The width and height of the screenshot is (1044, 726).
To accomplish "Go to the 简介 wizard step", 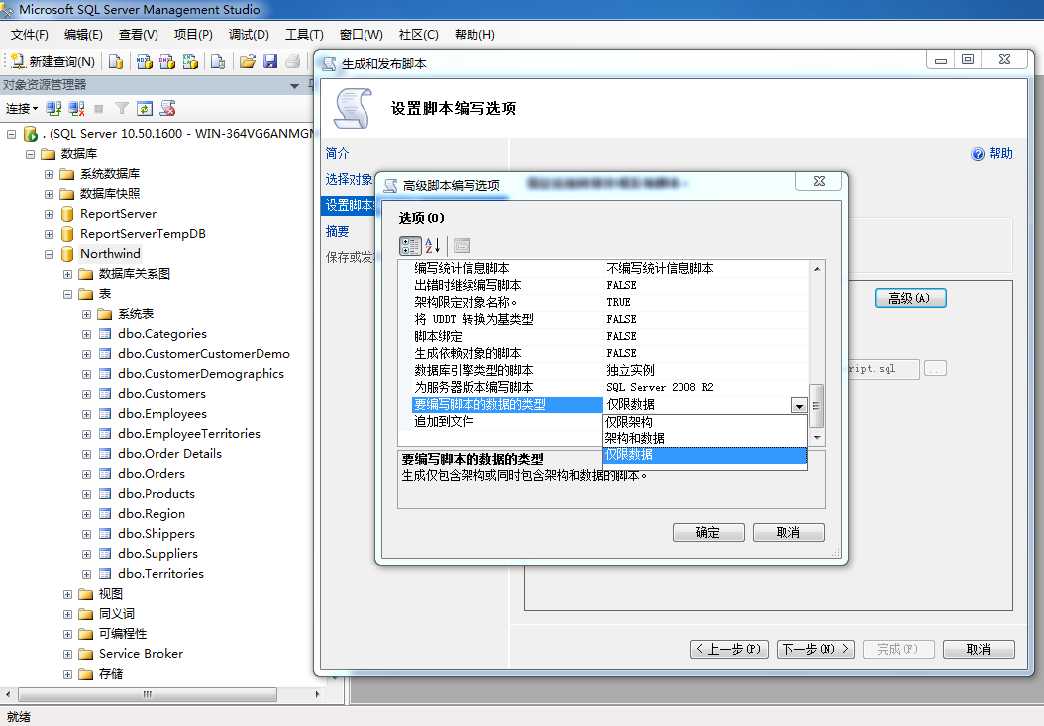I will click(337, 153).
